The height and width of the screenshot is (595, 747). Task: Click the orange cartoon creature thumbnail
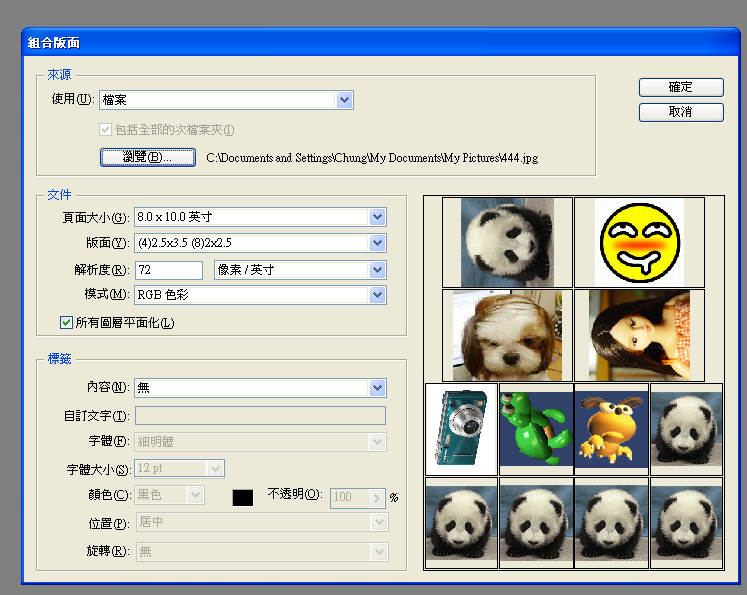point(611,429)
